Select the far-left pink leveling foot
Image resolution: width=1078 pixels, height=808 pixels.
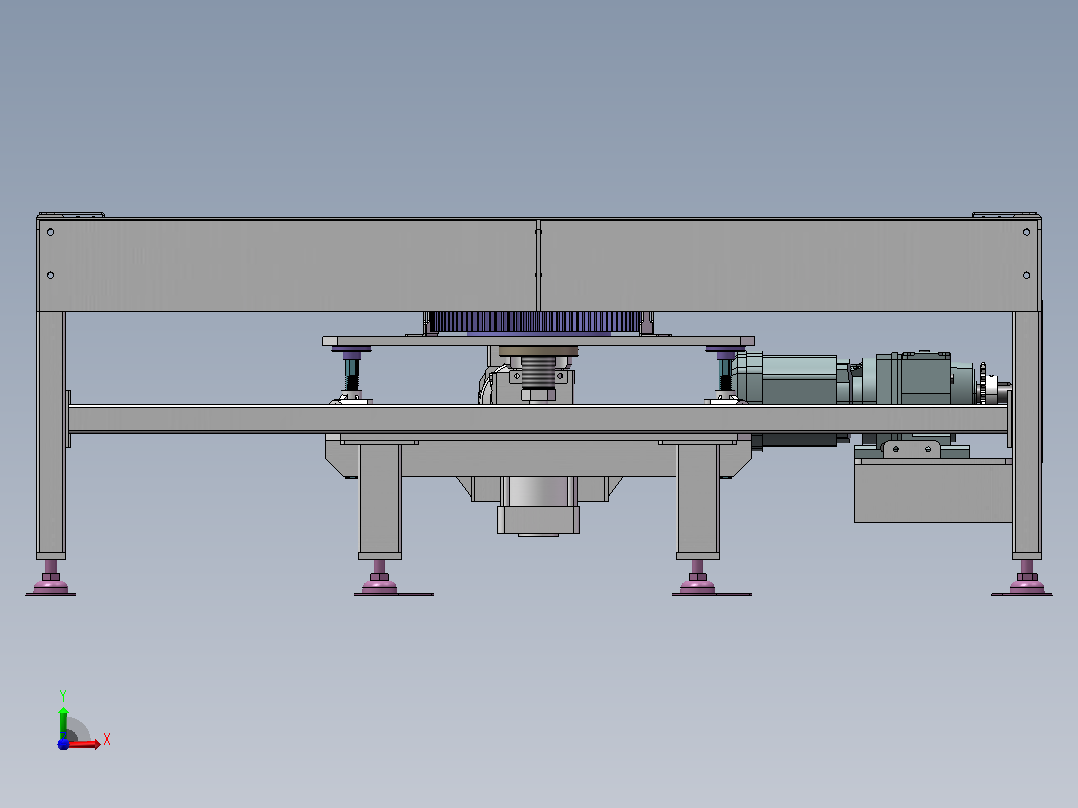[51, 578]
